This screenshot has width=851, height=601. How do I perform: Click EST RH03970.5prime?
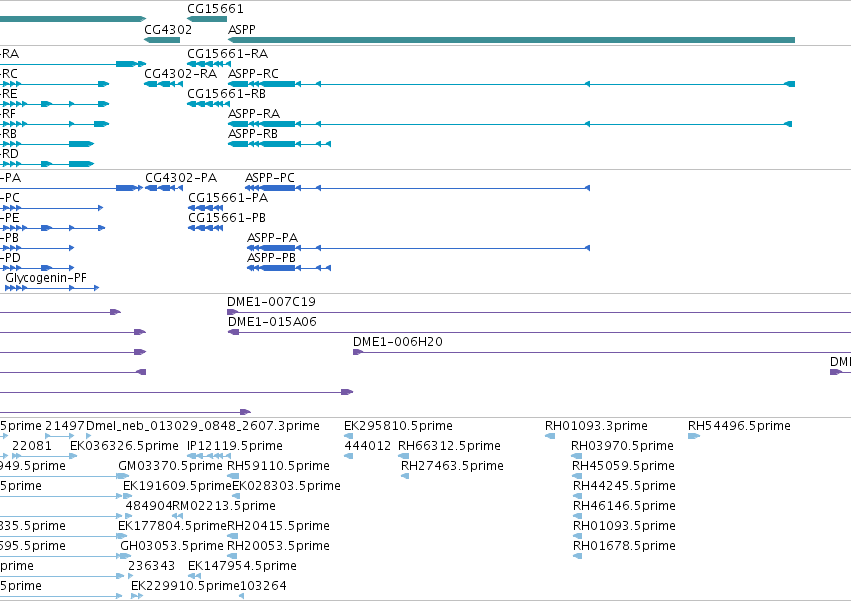click(623, 446)
